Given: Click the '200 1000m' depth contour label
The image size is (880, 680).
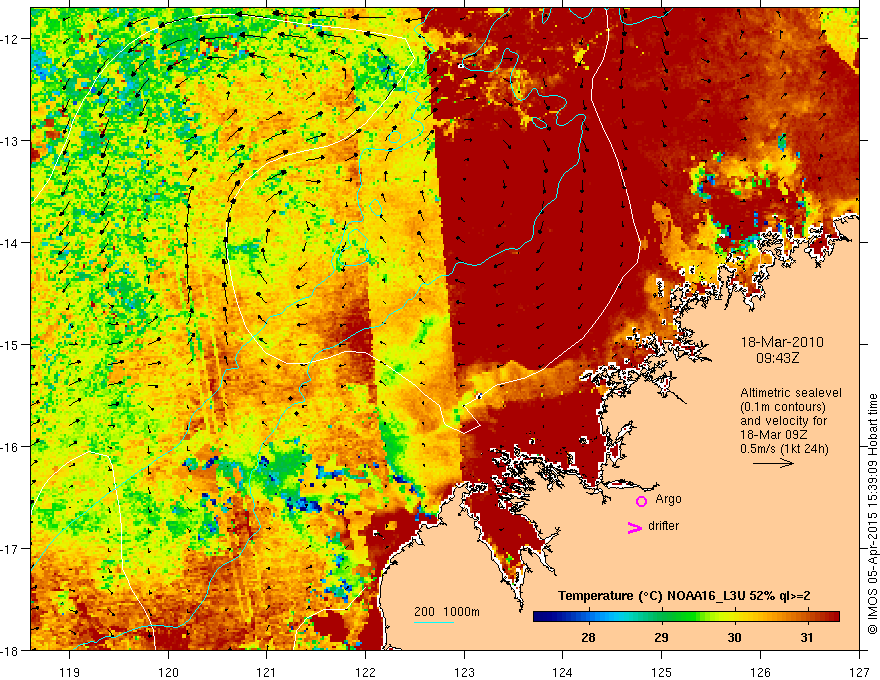Looking at the screenshot, I should coord(447,612).
